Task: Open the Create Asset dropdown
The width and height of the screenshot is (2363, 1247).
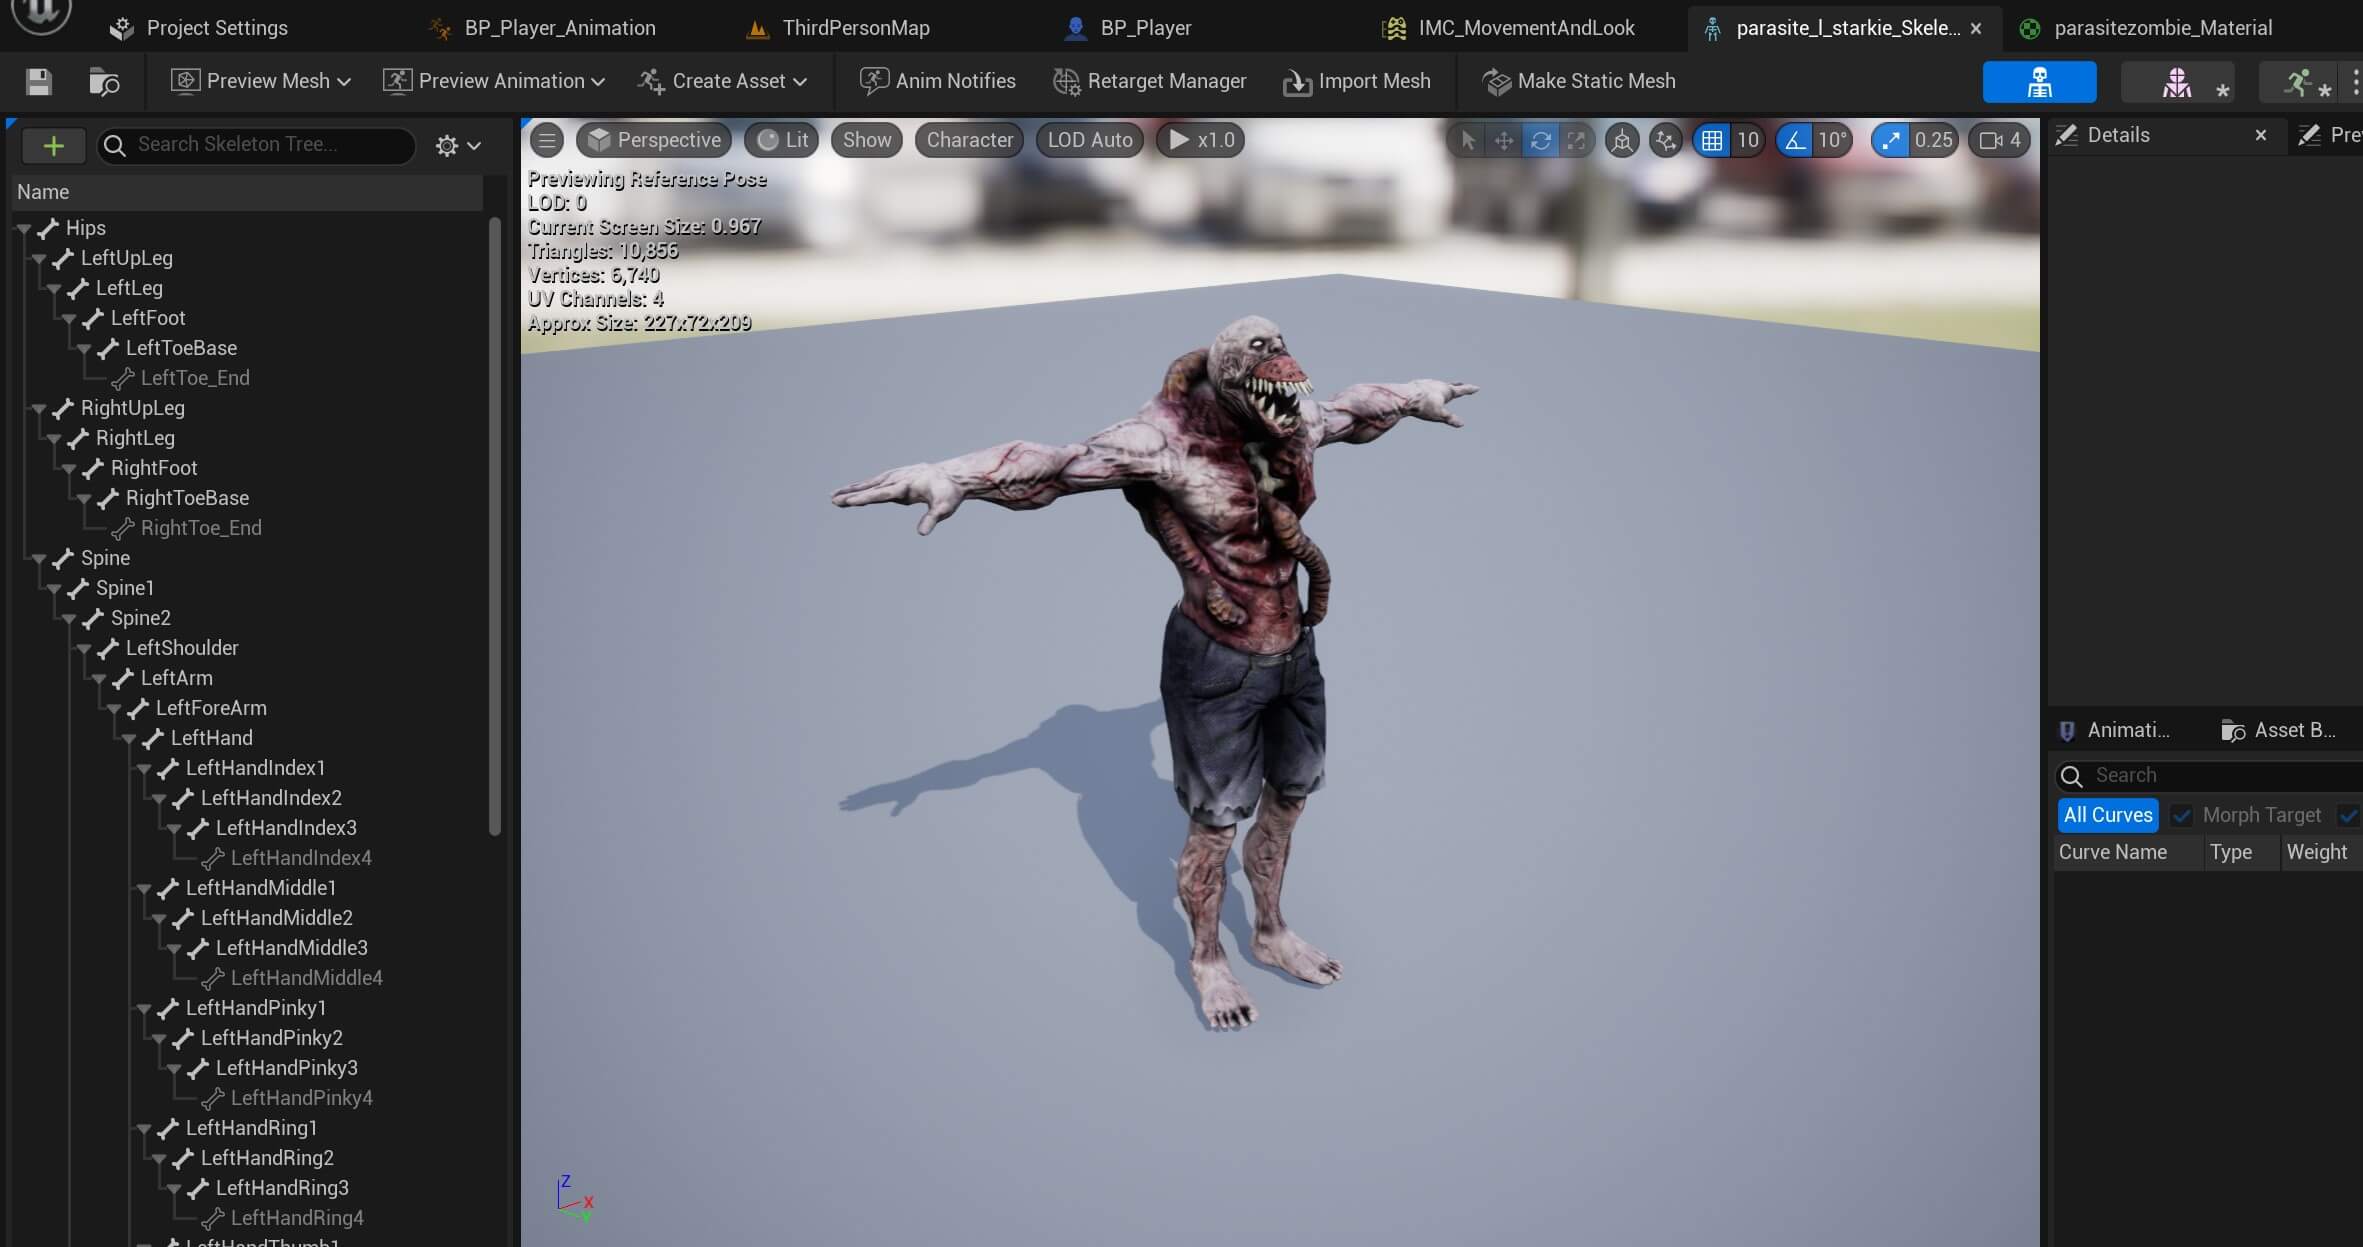Action: [x=722, y=82]
